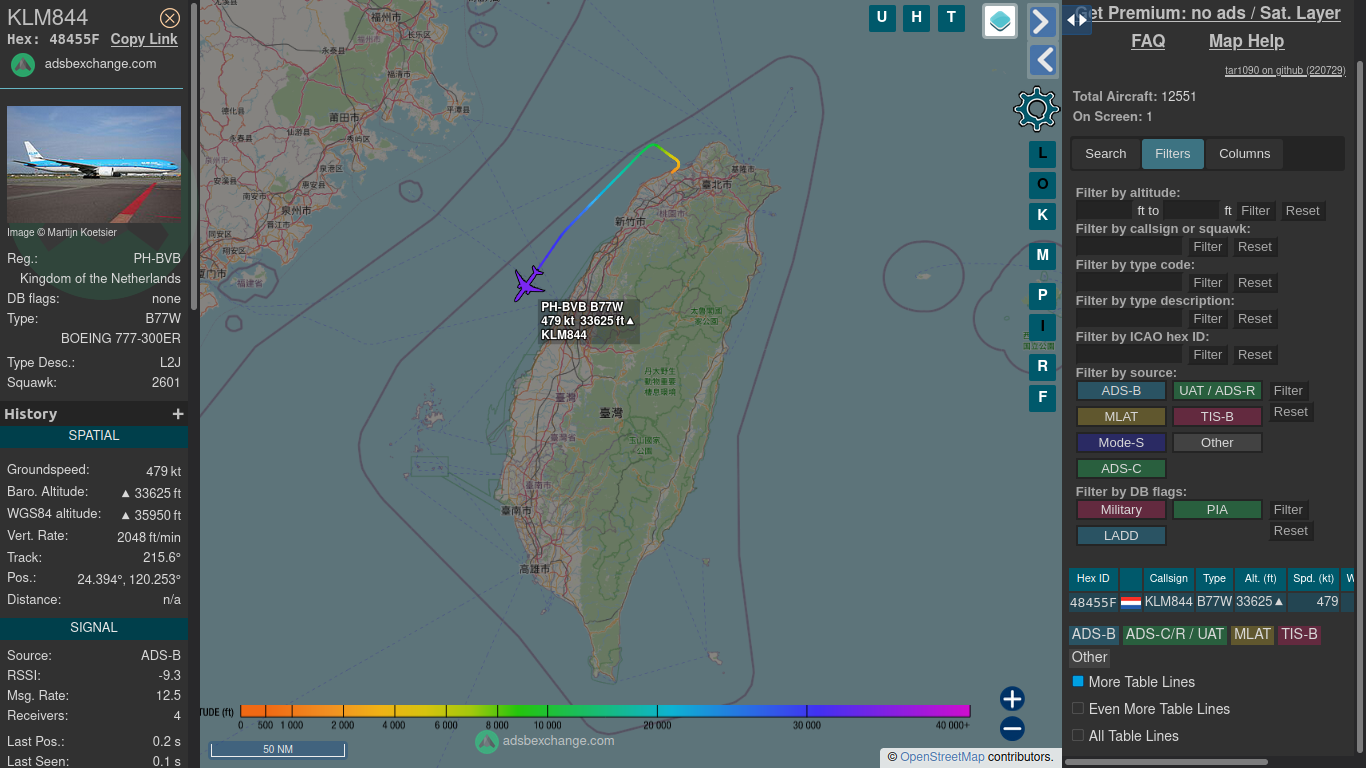The image size is (1366, 768).
Task: Click the R map option button
Action: tap(1042, 367)
